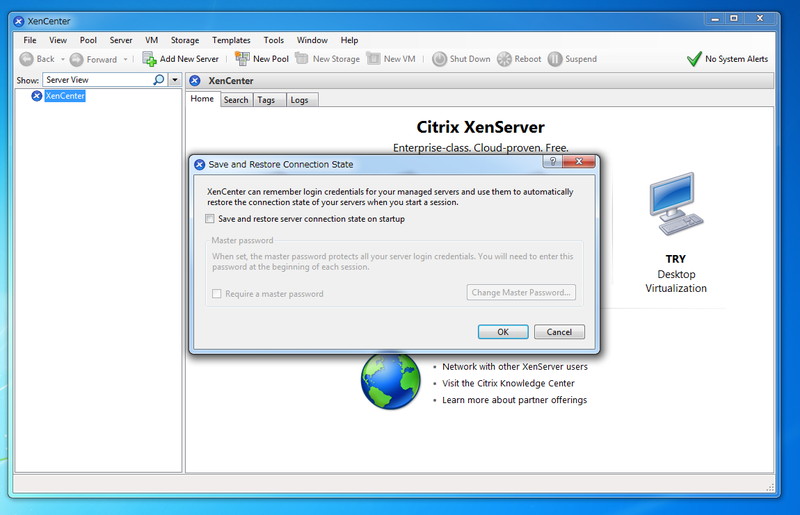This screenshot has width=800, height=515.
Task: Click the Forward arrow icon in toolbar
Action: (77, 60)
